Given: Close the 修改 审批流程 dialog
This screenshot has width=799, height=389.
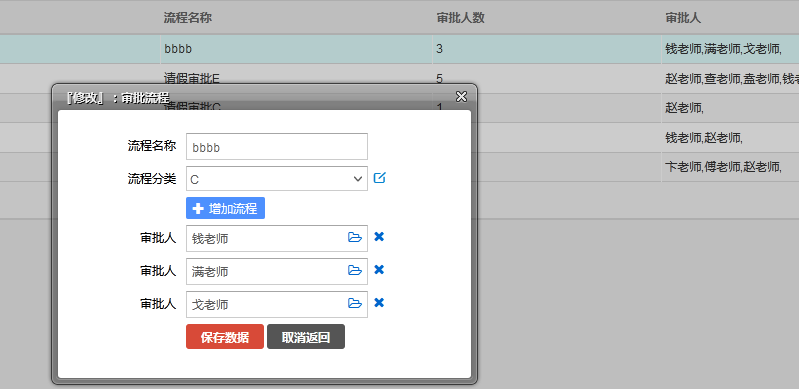Looking at the screenshot, I should [461, 97].
